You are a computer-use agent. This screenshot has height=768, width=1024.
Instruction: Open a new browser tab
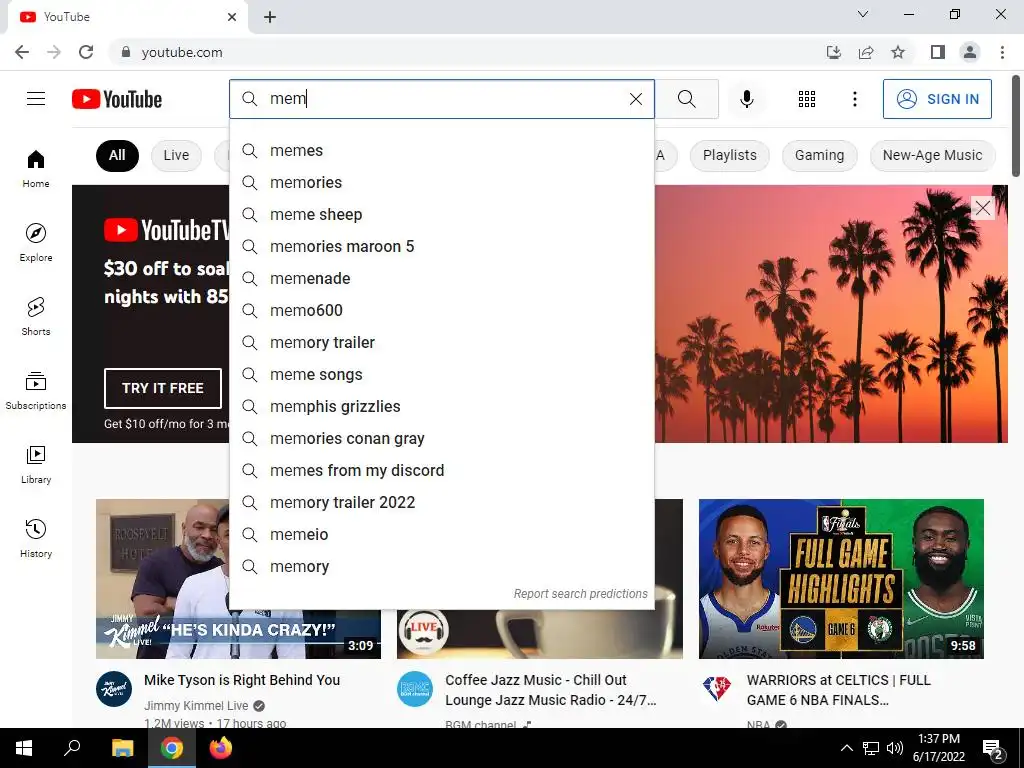tap(270, 17)
